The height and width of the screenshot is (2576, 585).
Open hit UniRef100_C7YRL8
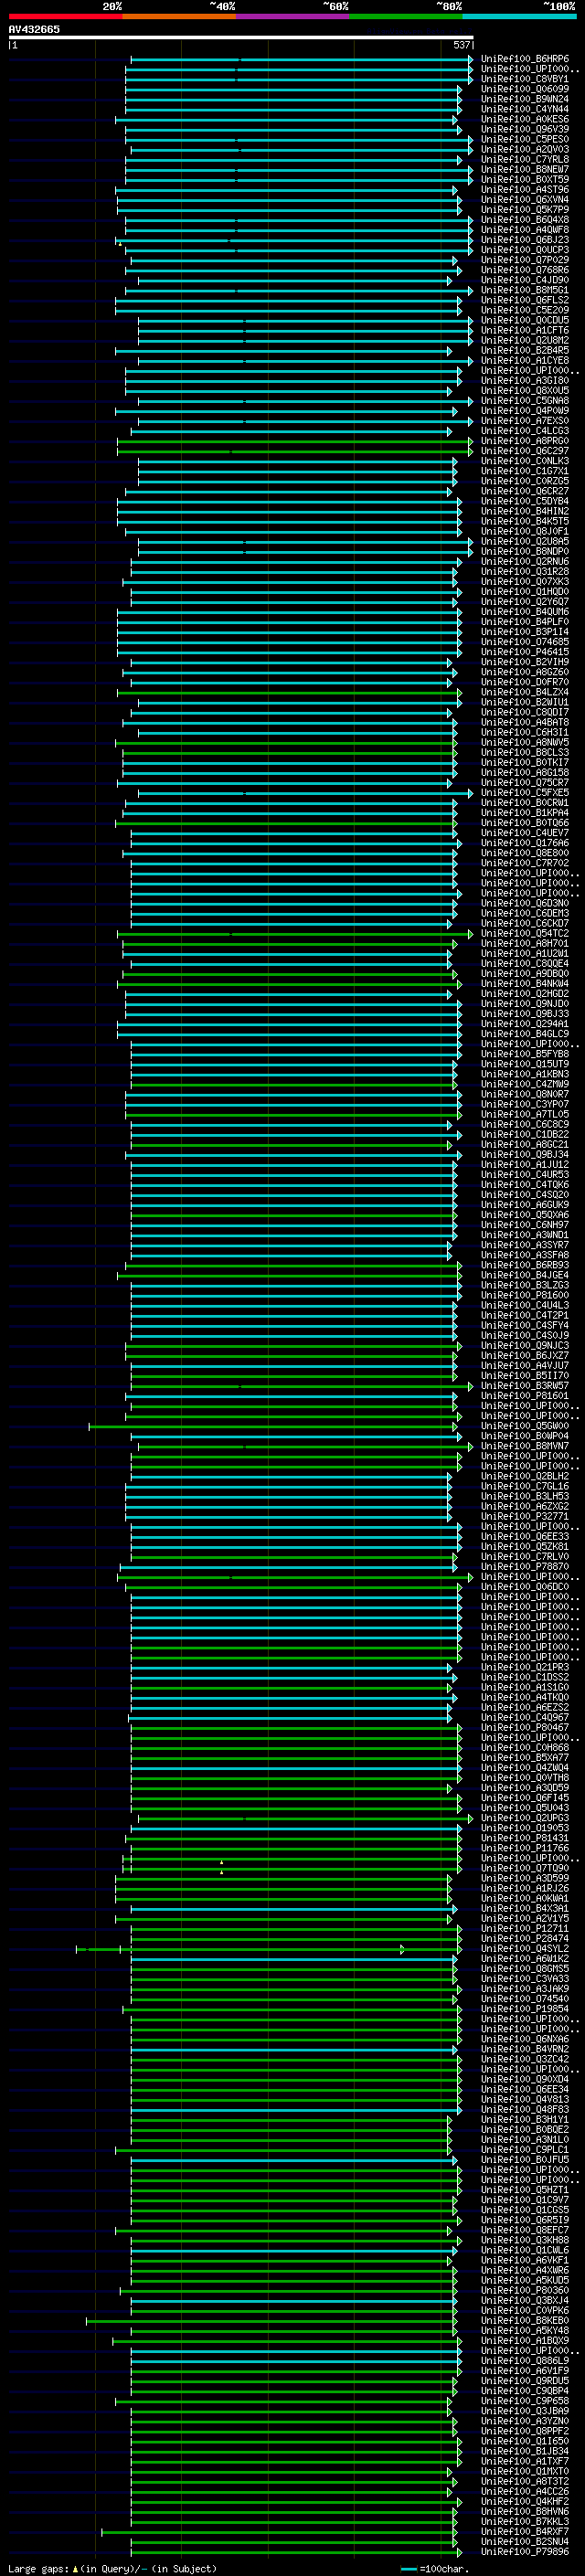(x=525, y=159)
